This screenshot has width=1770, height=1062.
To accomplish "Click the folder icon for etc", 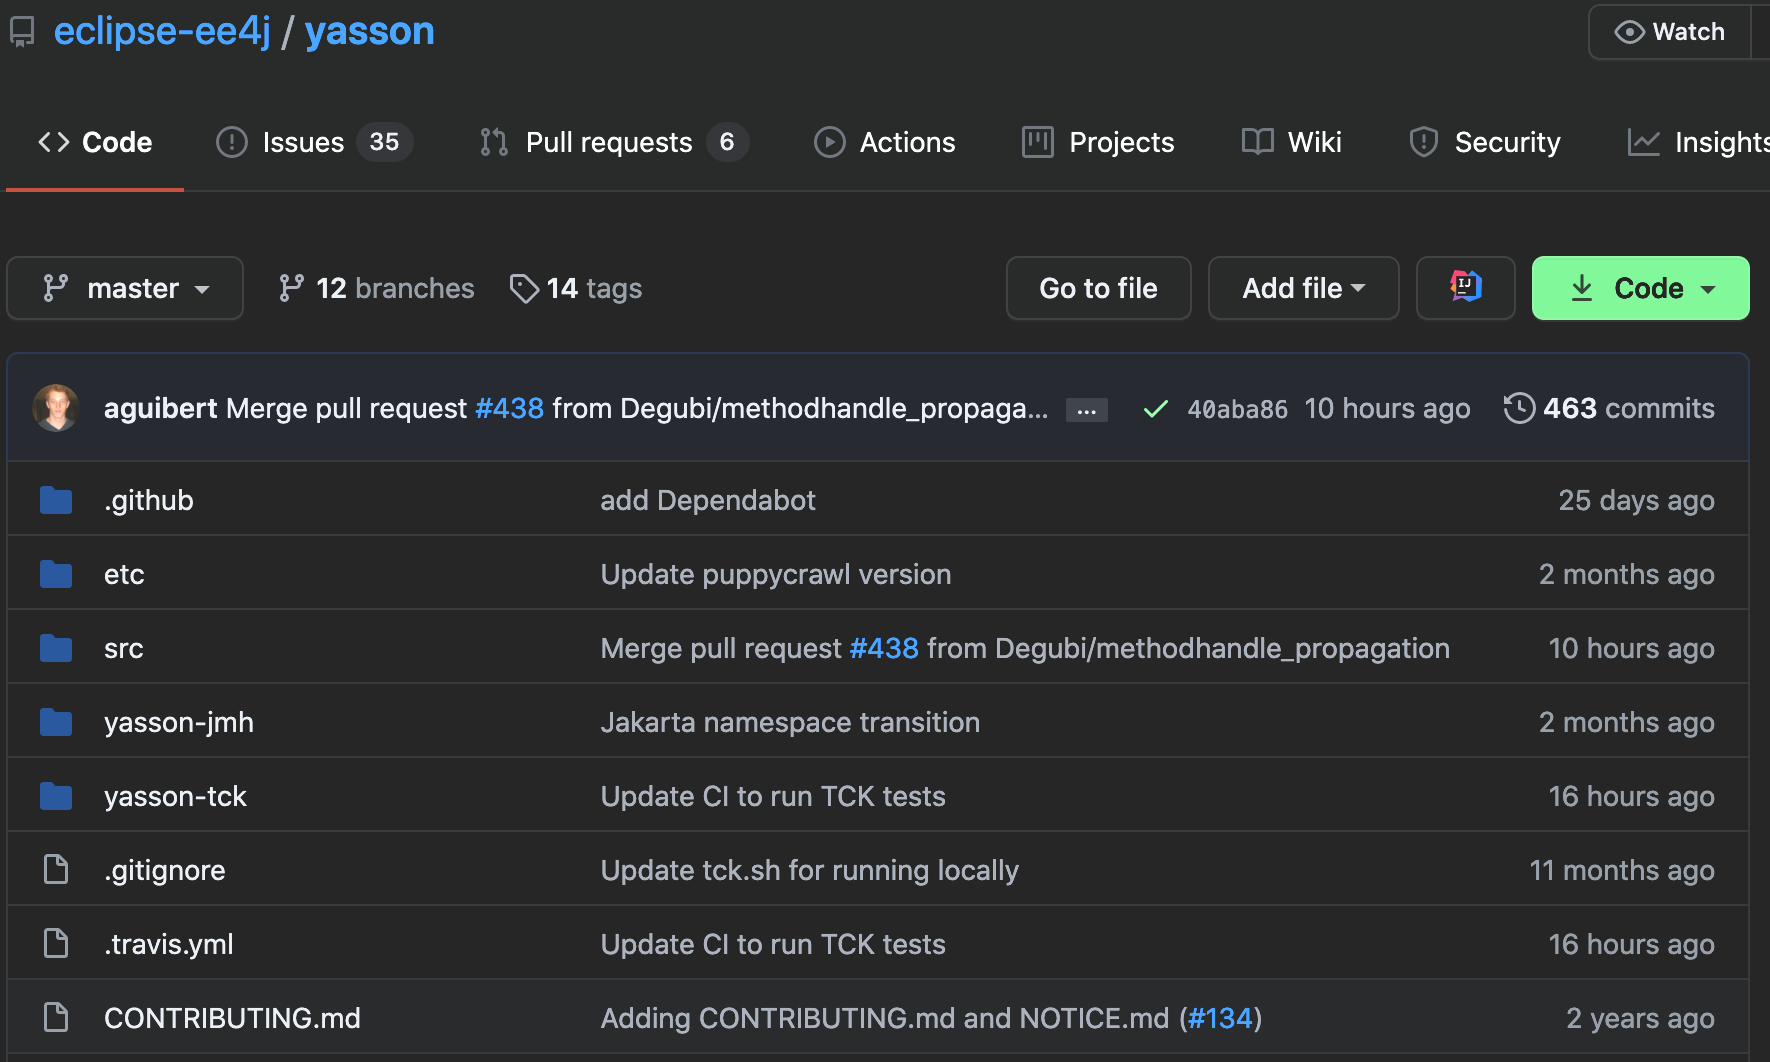I will (56, 574).
